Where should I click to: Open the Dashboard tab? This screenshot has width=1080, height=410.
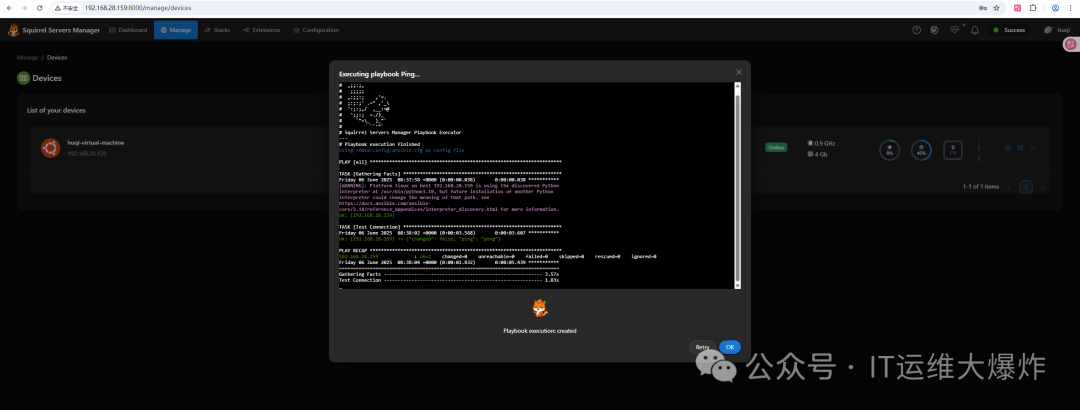[x=128, y=30]
